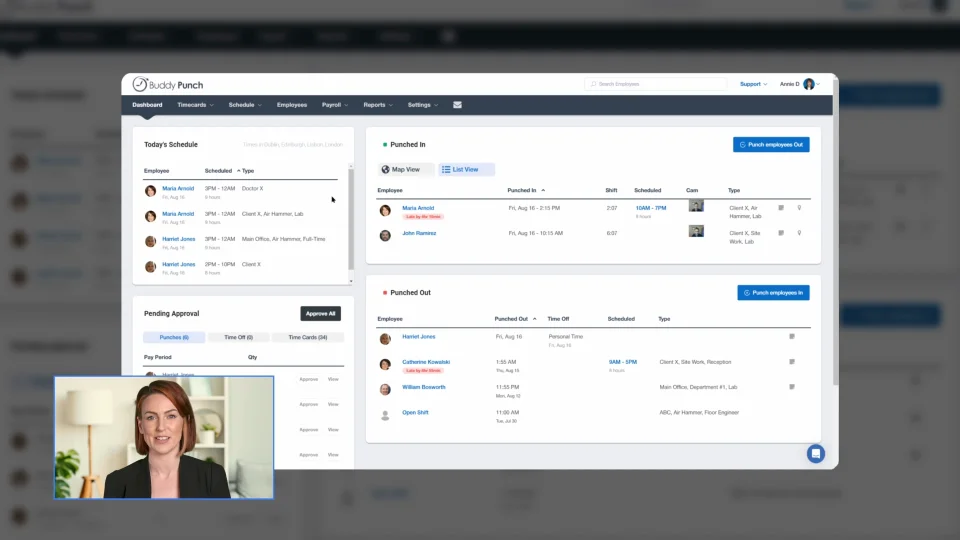Open the chat widget bubble icon
960x540 pixels.
click(x=816, y=454)
